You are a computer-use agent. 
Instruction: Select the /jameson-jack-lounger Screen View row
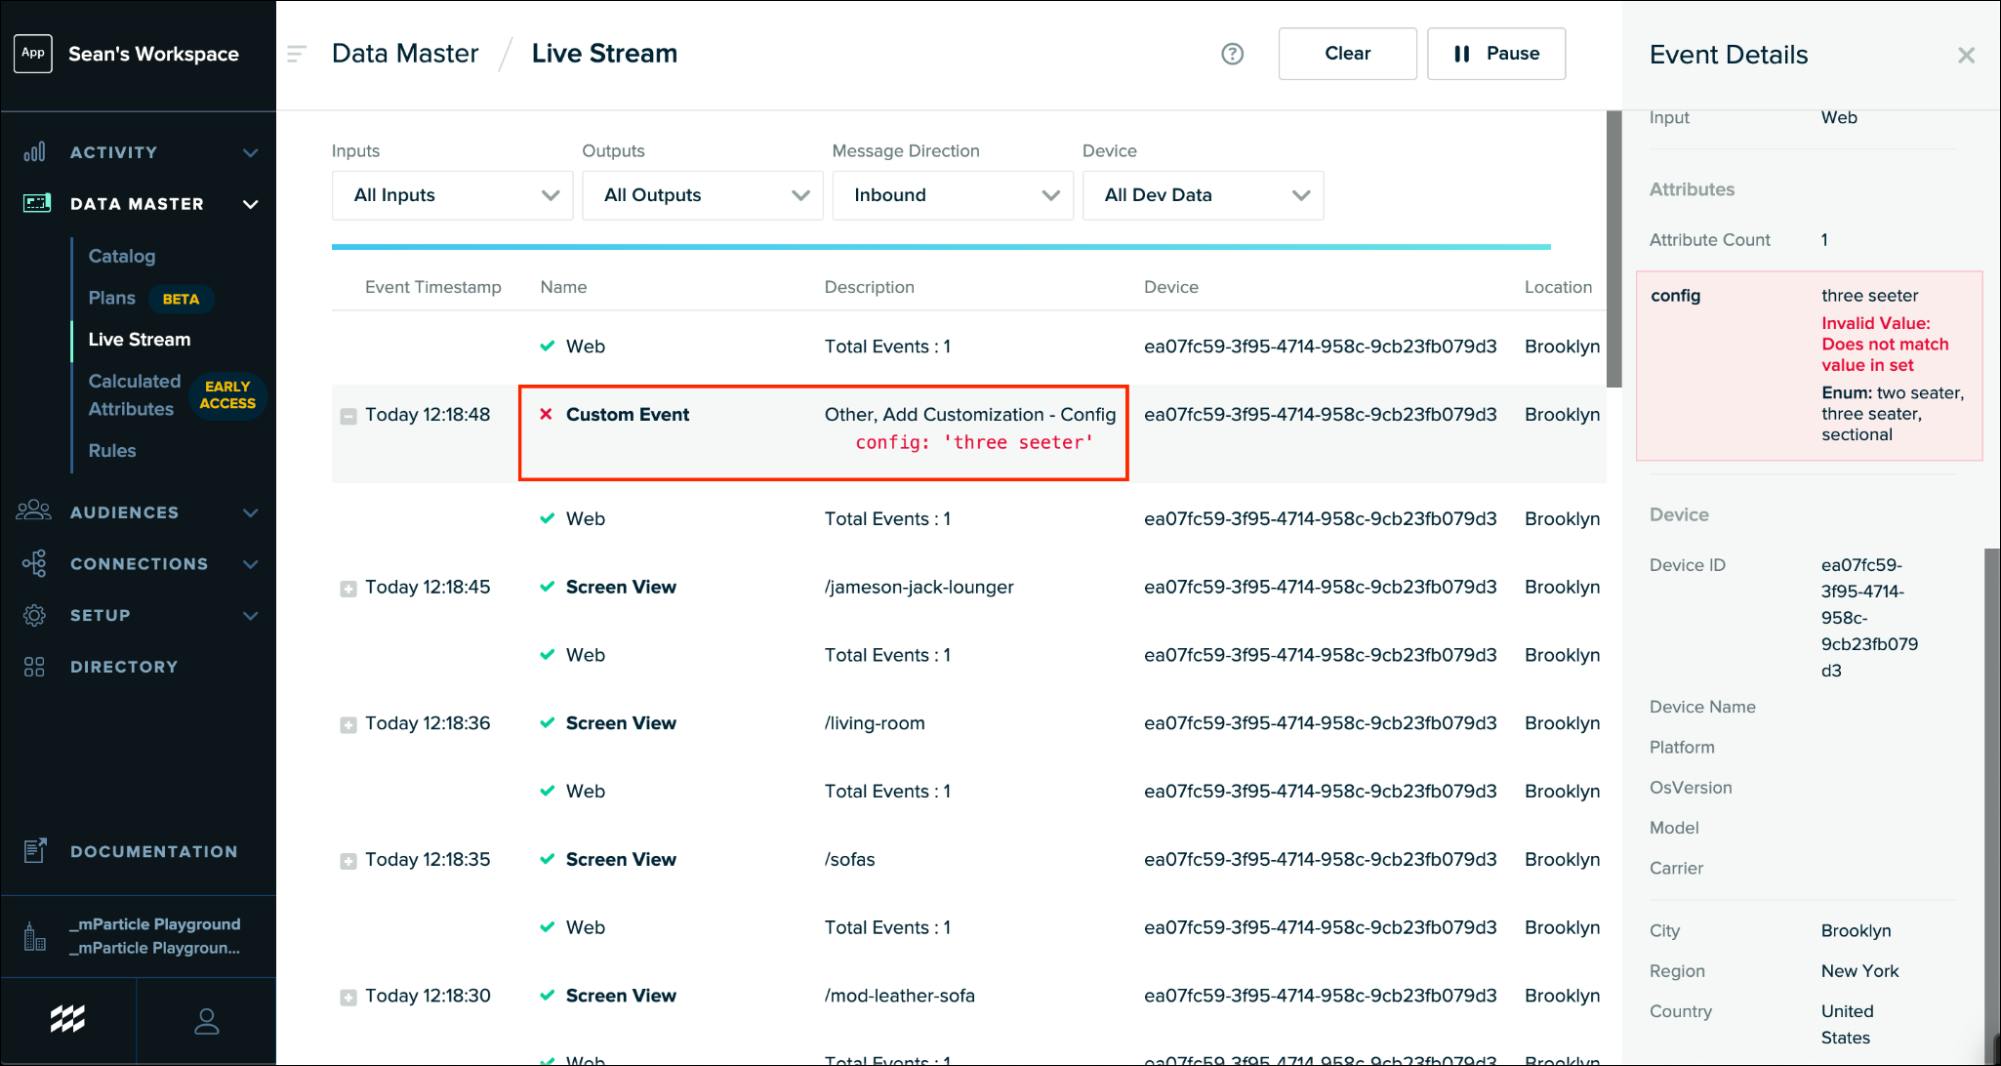969,587
